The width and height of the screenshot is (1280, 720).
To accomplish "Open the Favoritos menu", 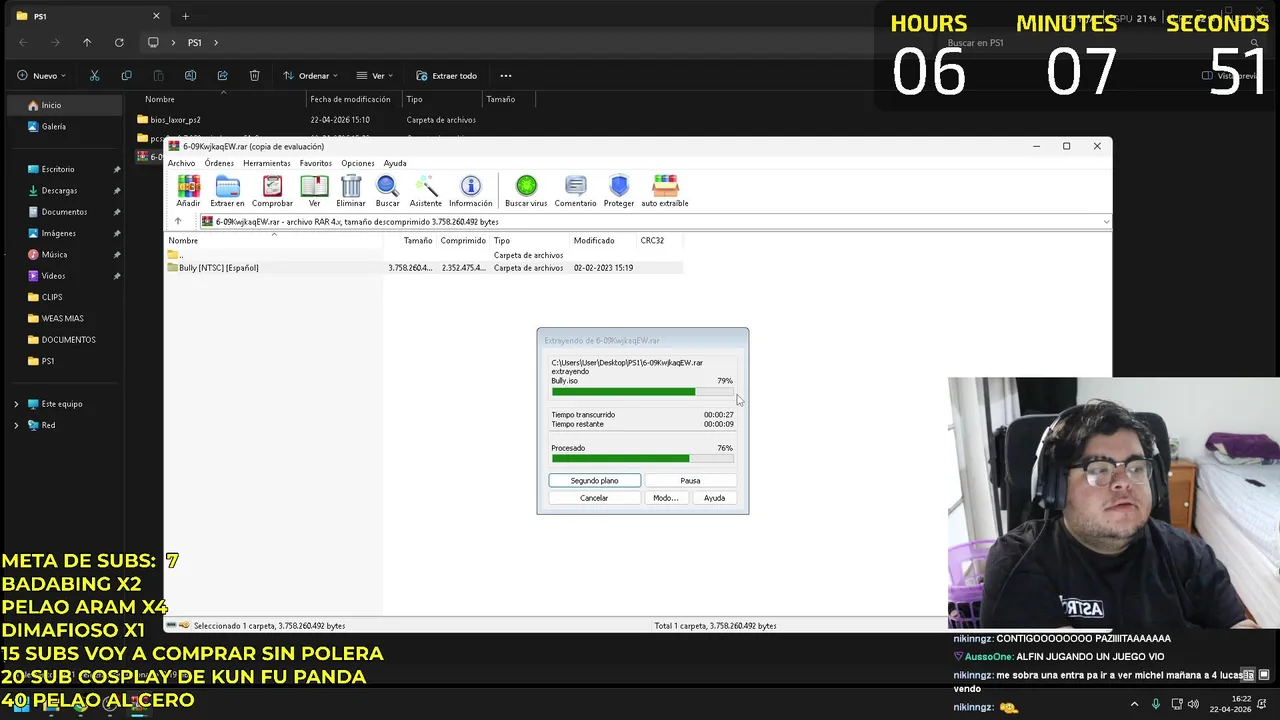I will point(316,163).
